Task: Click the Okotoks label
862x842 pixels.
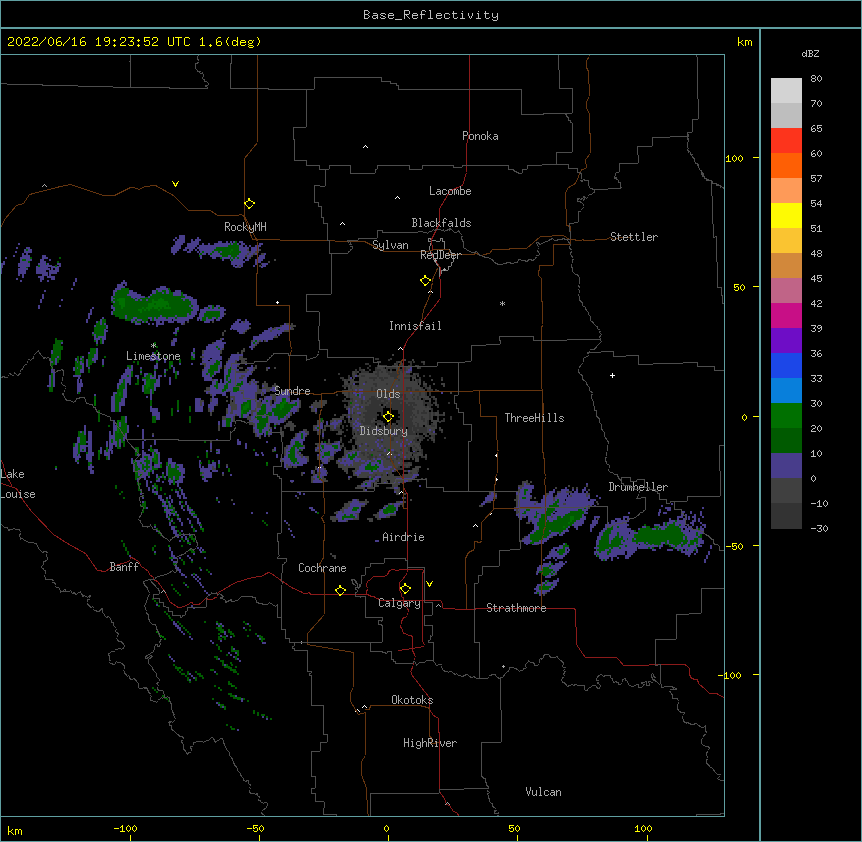Action: (x=412, y=700)
